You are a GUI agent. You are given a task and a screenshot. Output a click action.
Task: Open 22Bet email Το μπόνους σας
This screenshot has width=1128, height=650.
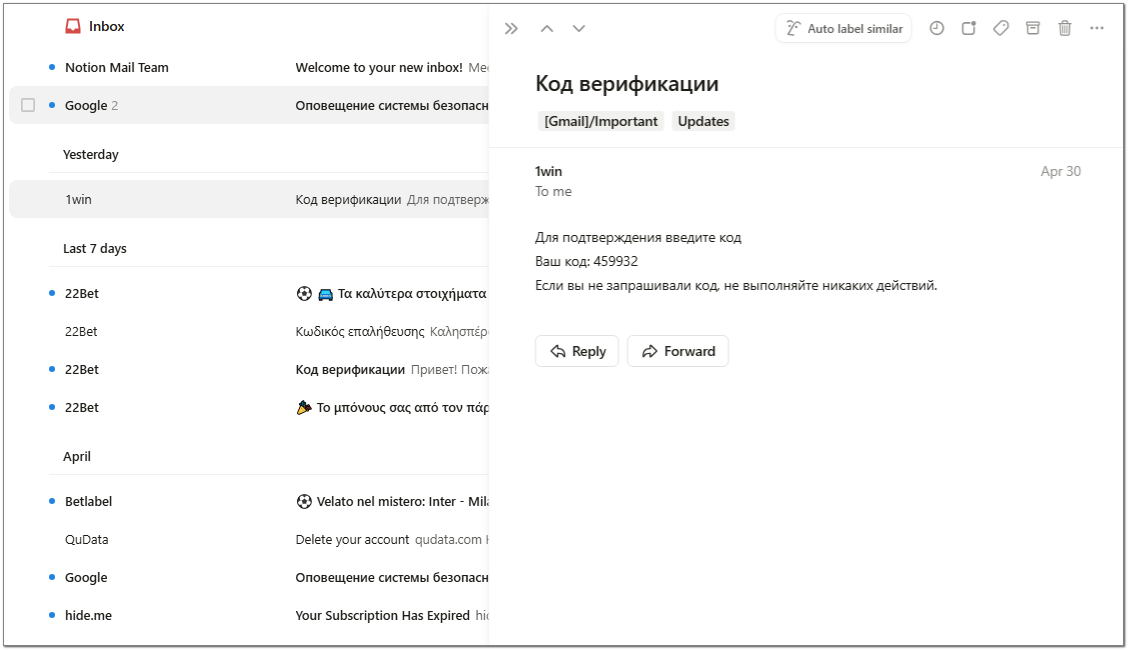(x=249, y=407)
